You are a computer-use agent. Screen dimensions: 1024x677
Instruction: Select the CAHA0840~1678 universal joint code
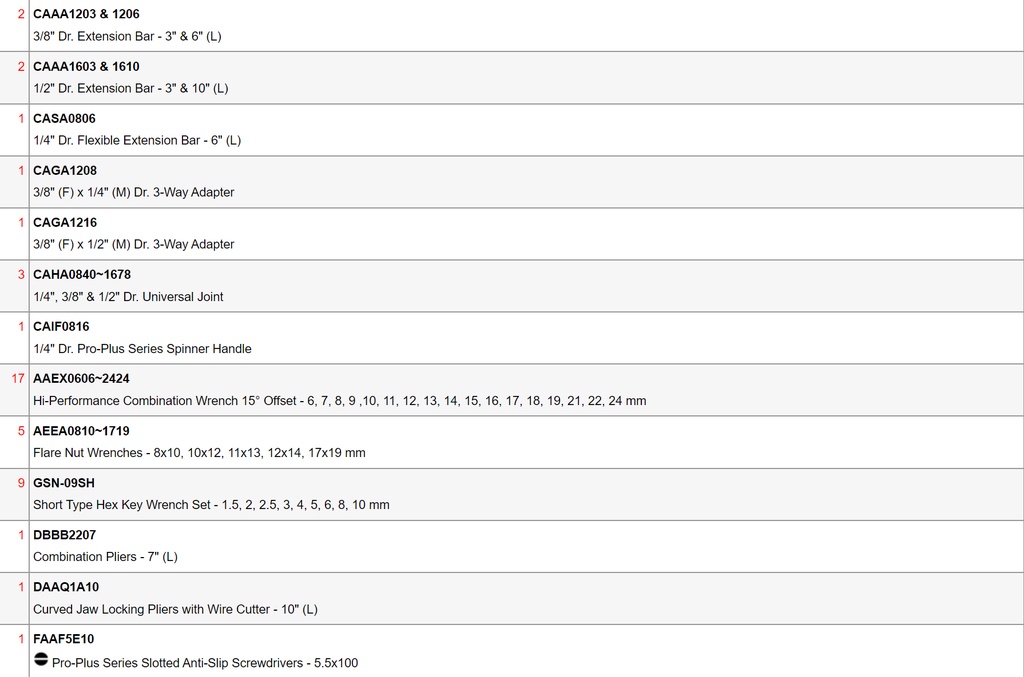[x=82, y=275]
